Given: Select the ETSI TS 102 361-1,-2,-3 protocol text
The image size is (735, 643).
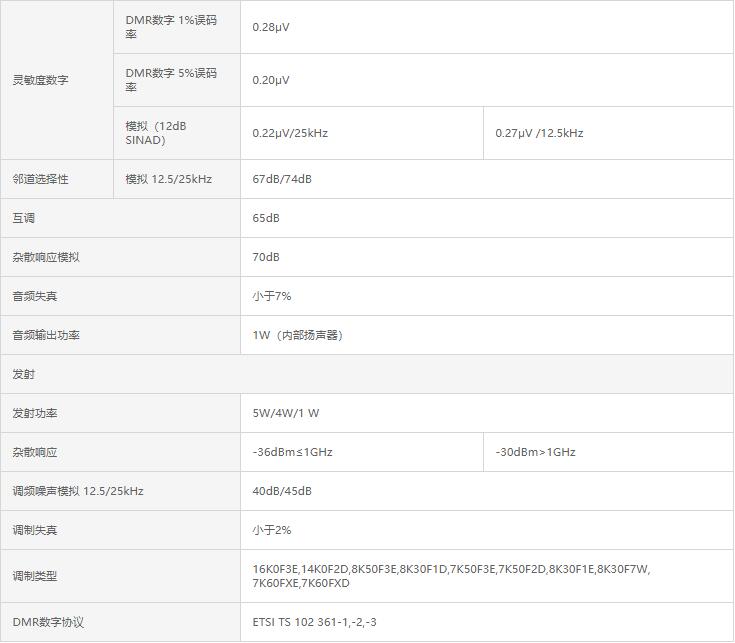Looking at the screenshot, I should coord(314,622).
